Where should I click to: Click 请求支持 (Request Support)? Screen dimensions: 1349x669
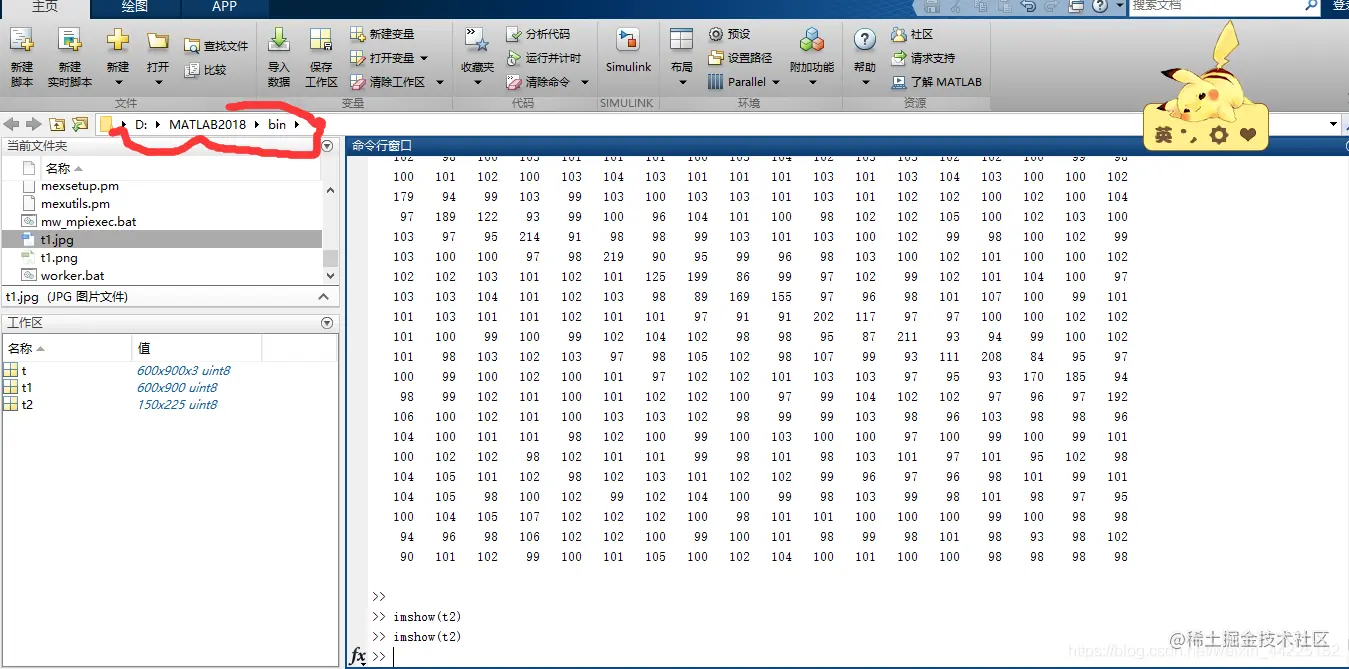point(923,58)
